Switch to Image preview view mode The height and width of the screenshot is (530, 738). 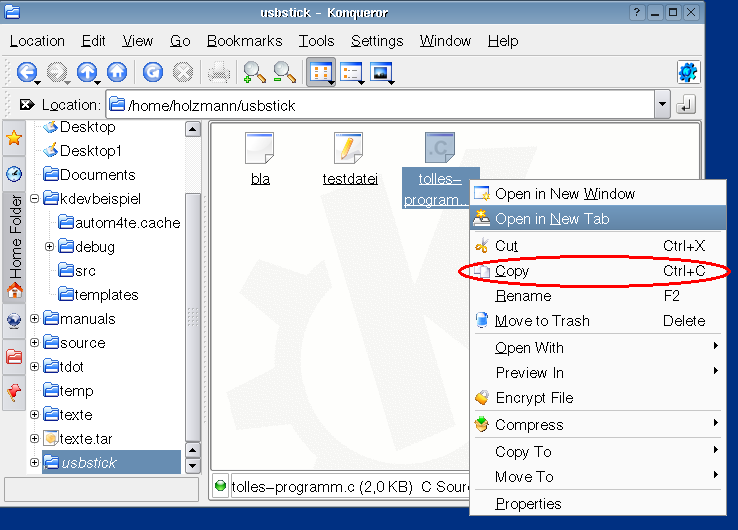coord(382,73)
